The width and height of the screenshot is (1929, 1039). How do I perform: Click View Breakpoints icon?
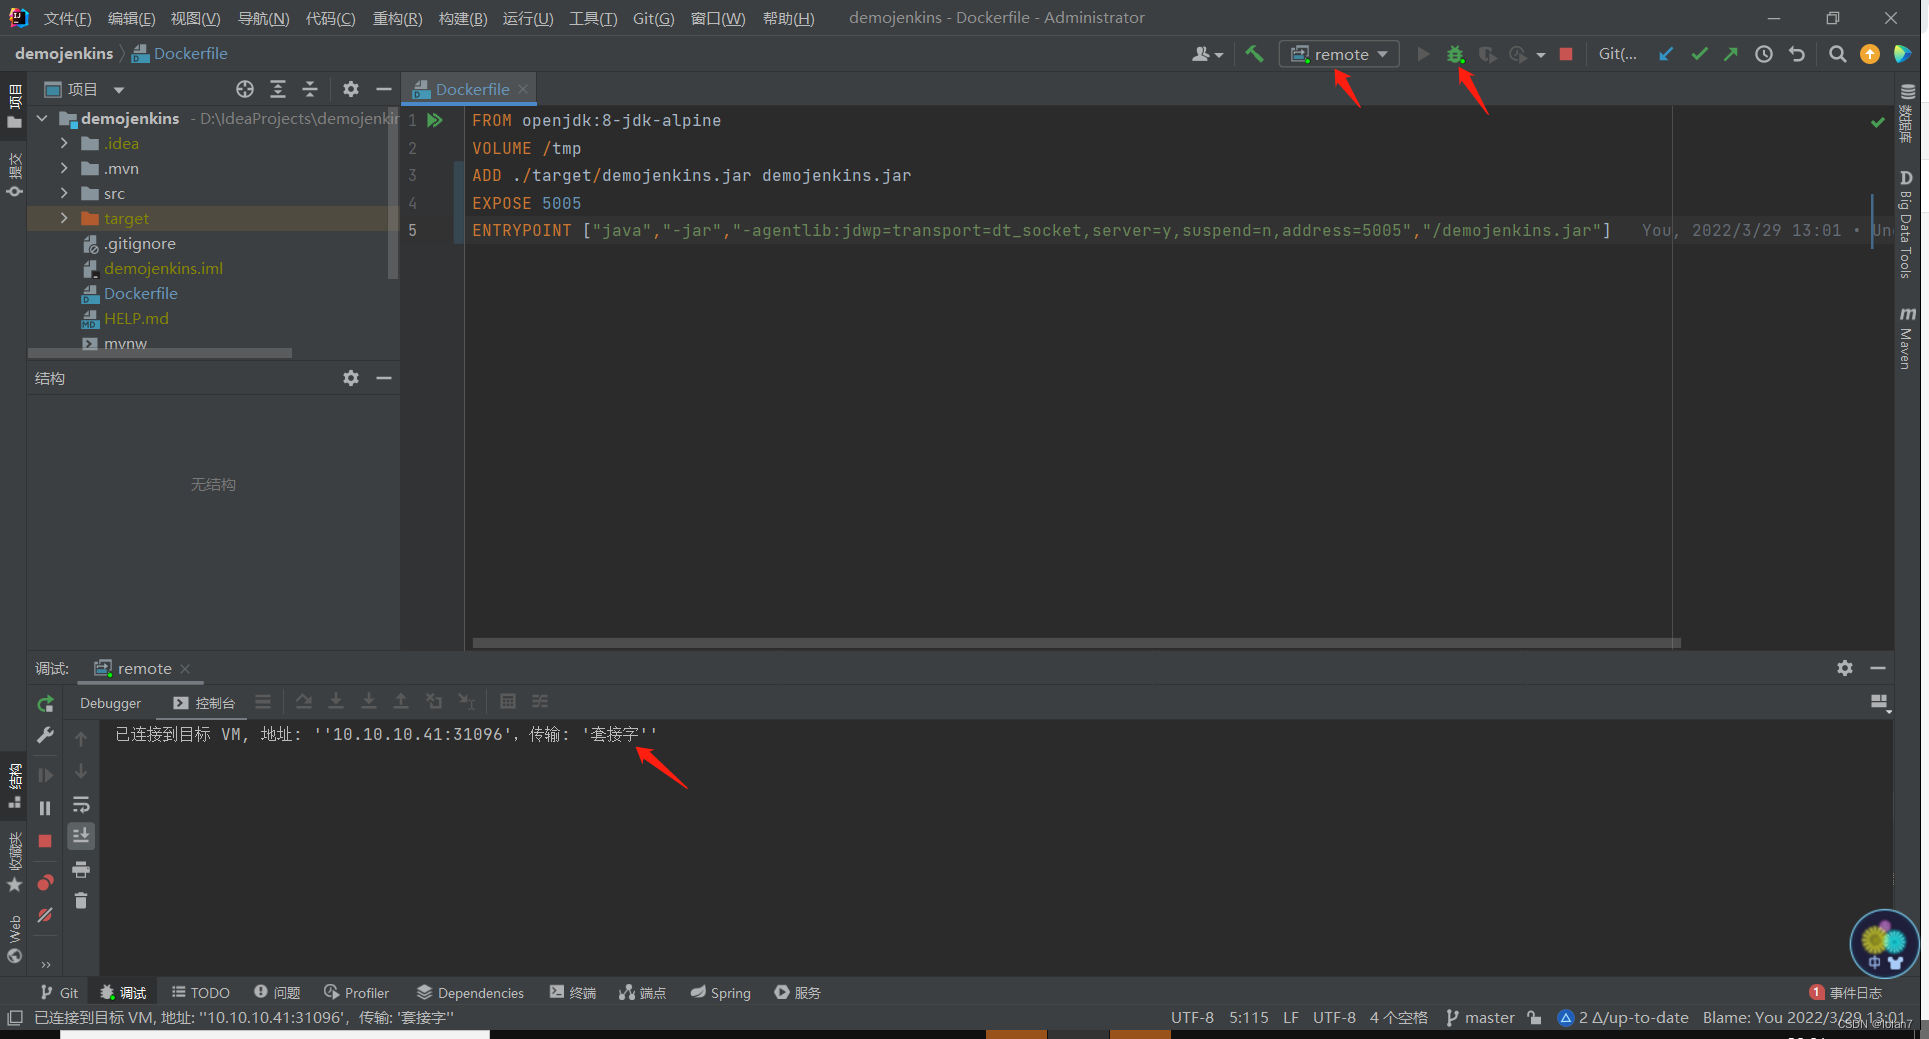click(45, 883)
